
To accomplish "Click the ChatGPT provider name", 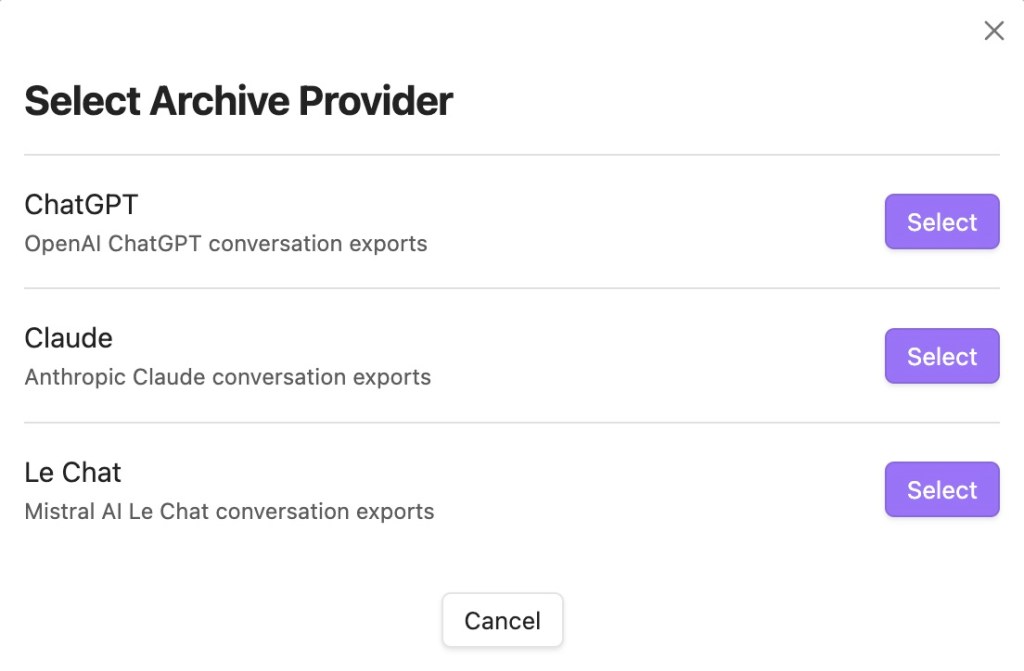I will point(81,204).
